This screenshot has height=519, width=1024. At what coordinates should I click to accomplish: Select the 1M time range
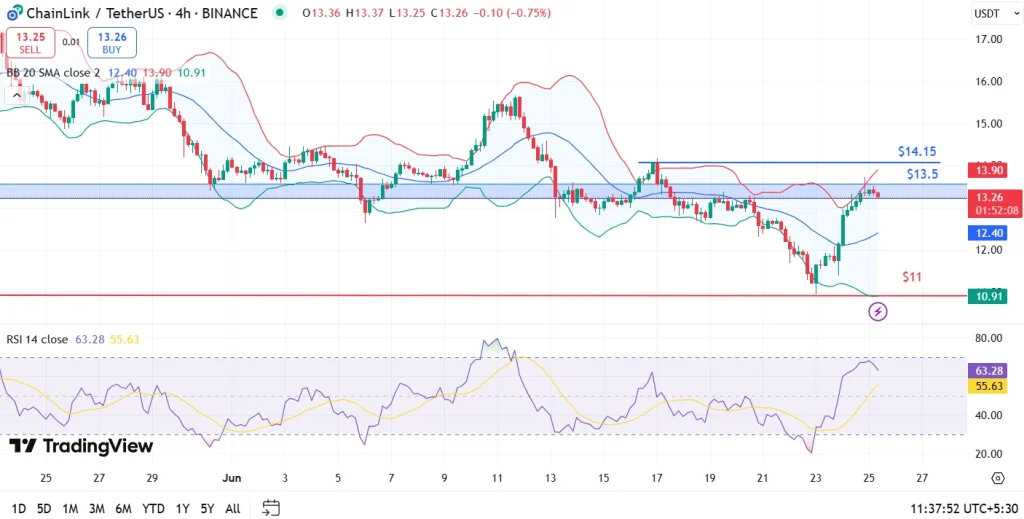(71, 508)
